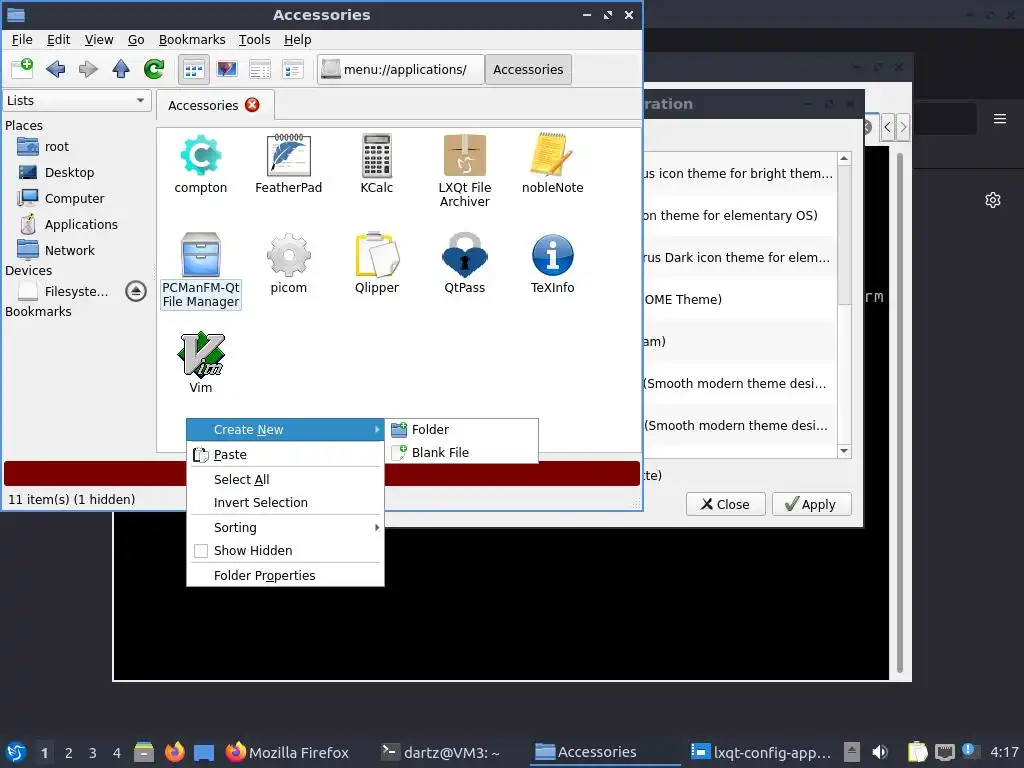
Task: Switch to thumbnail view mode
Action: [227, 69]
